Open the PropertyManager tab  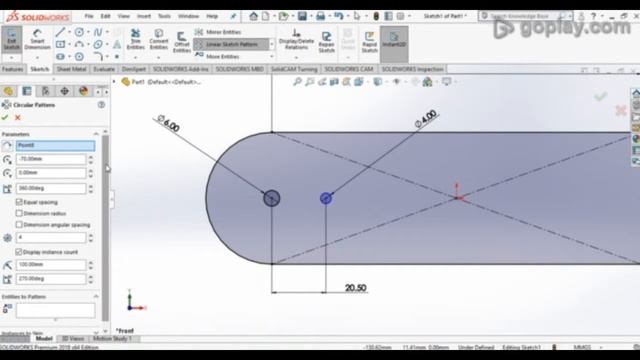click(27, 91)
